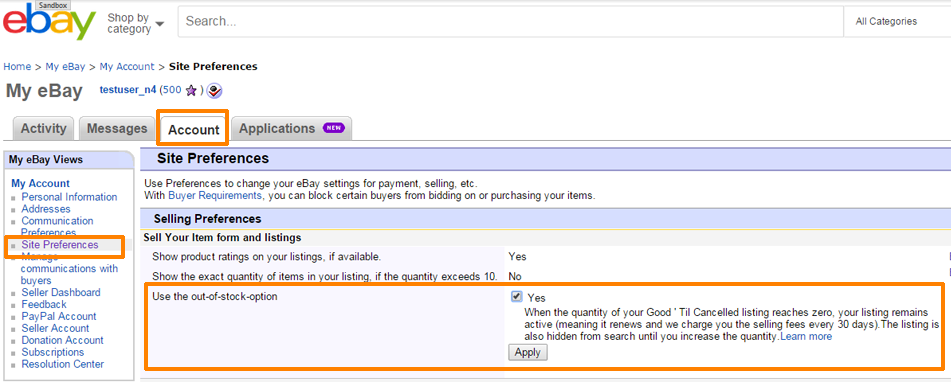Open the Buyer Requirements link

pos(215,196)
